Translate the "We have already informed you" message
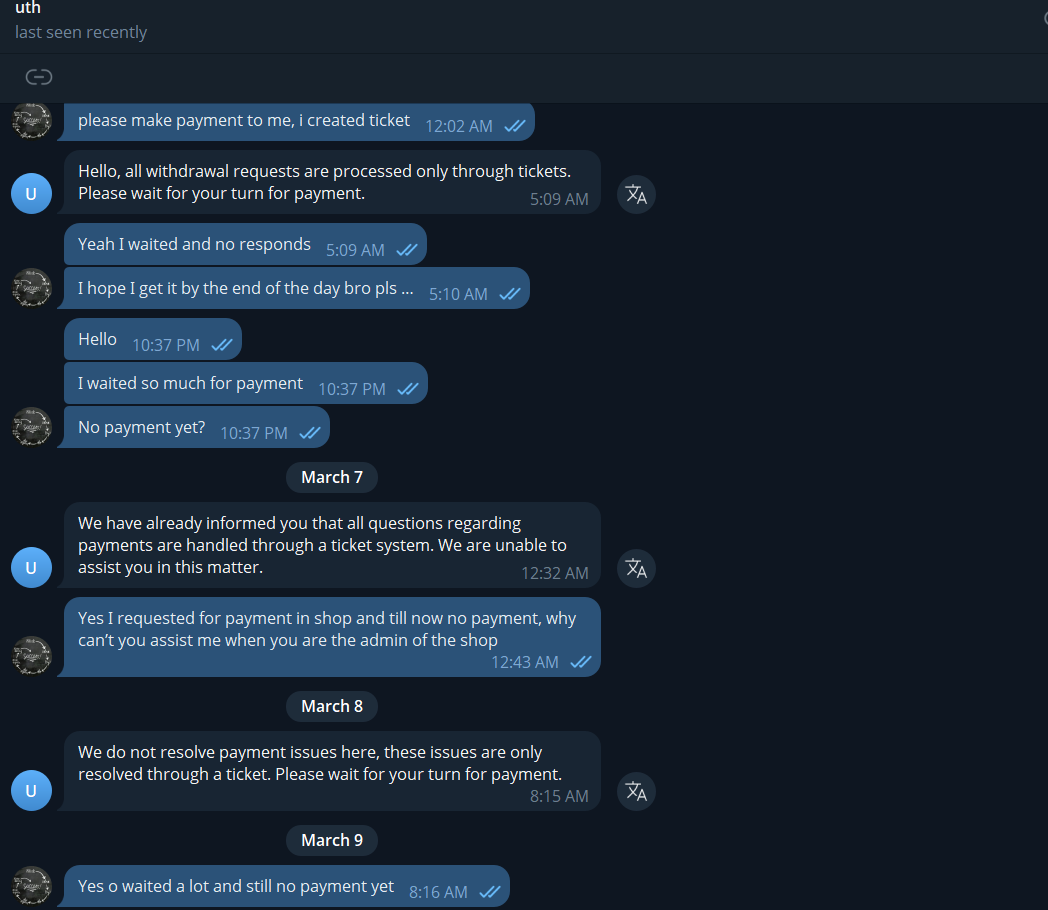Viewport: 1048px width, 910px height. [636, 568]
